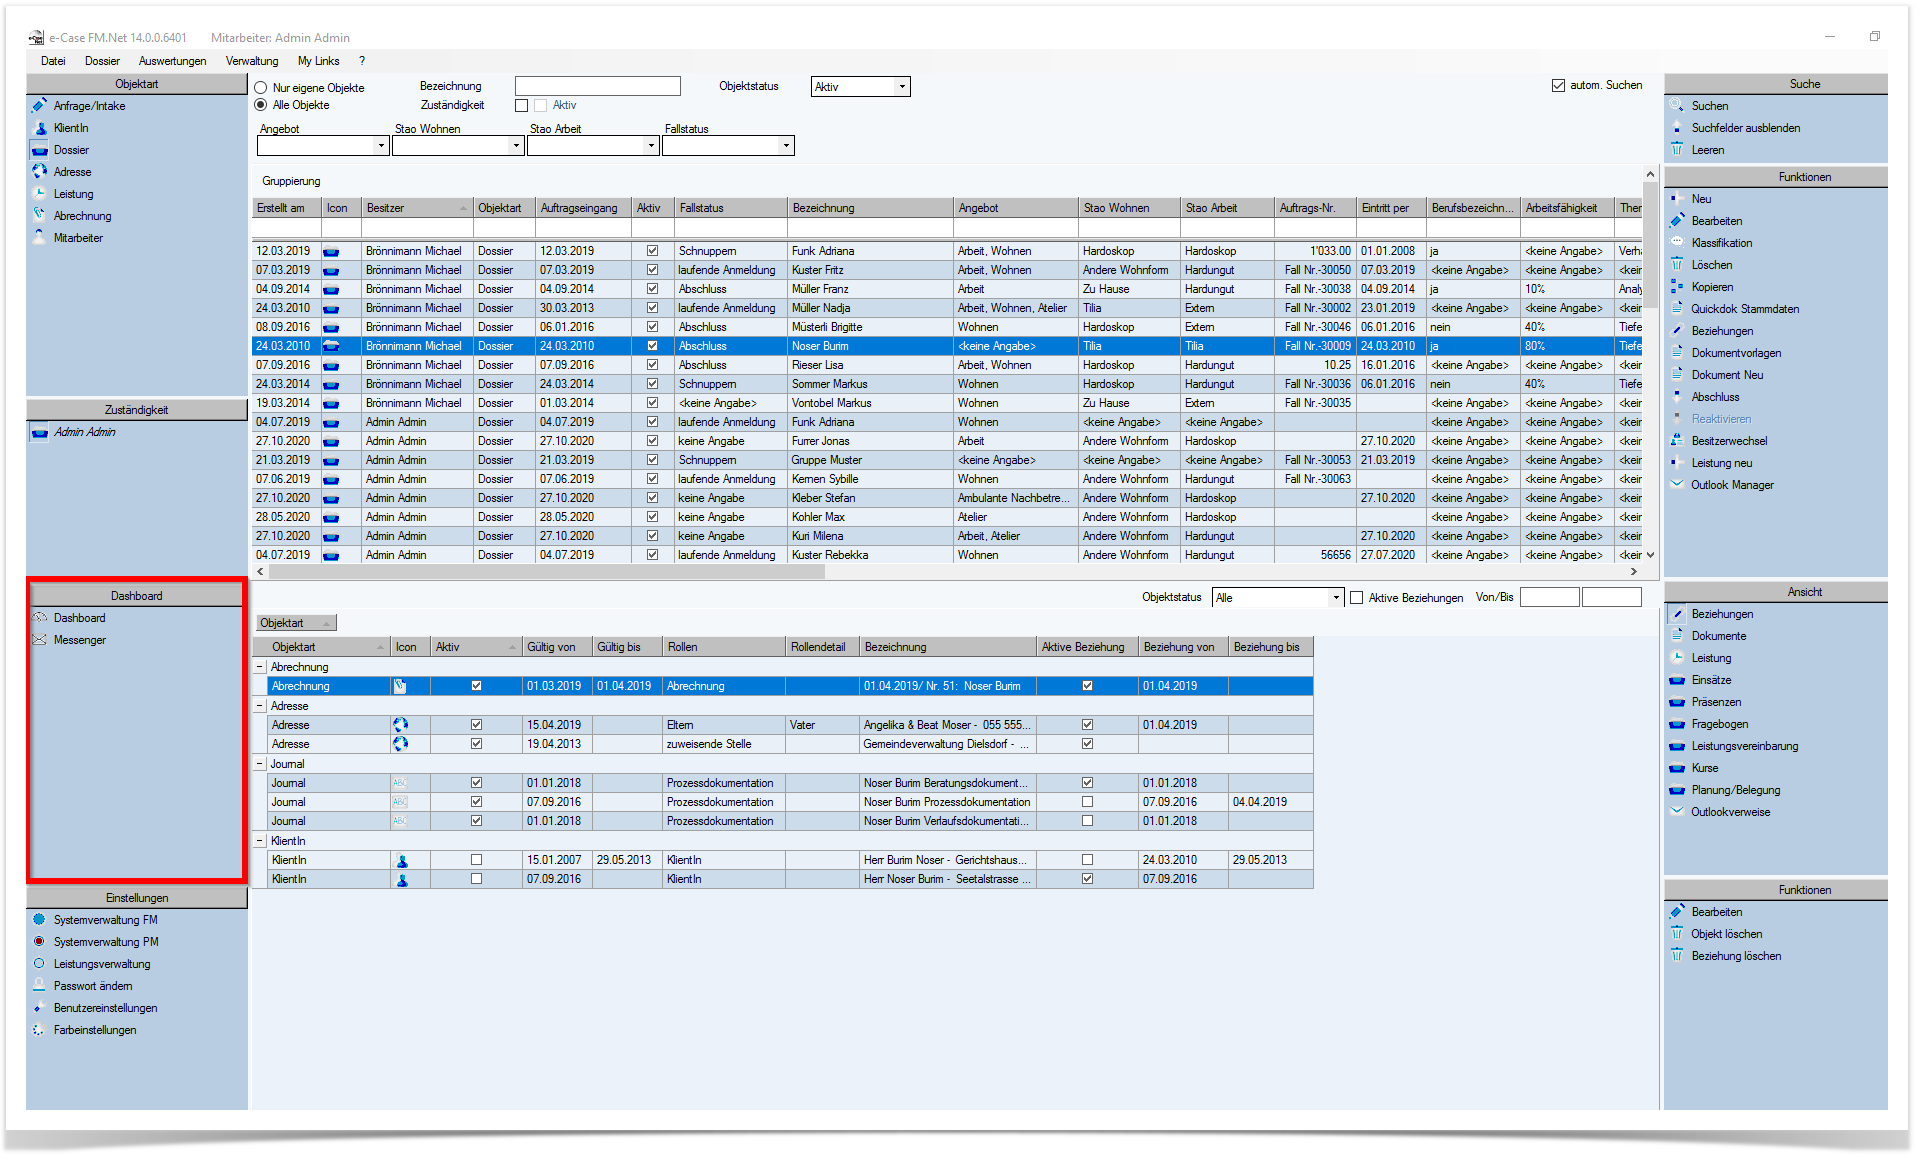The height and width of the screenshot is (1159, 1922).
Task: Open the Angebot filter dropdown
Action: 381,146
